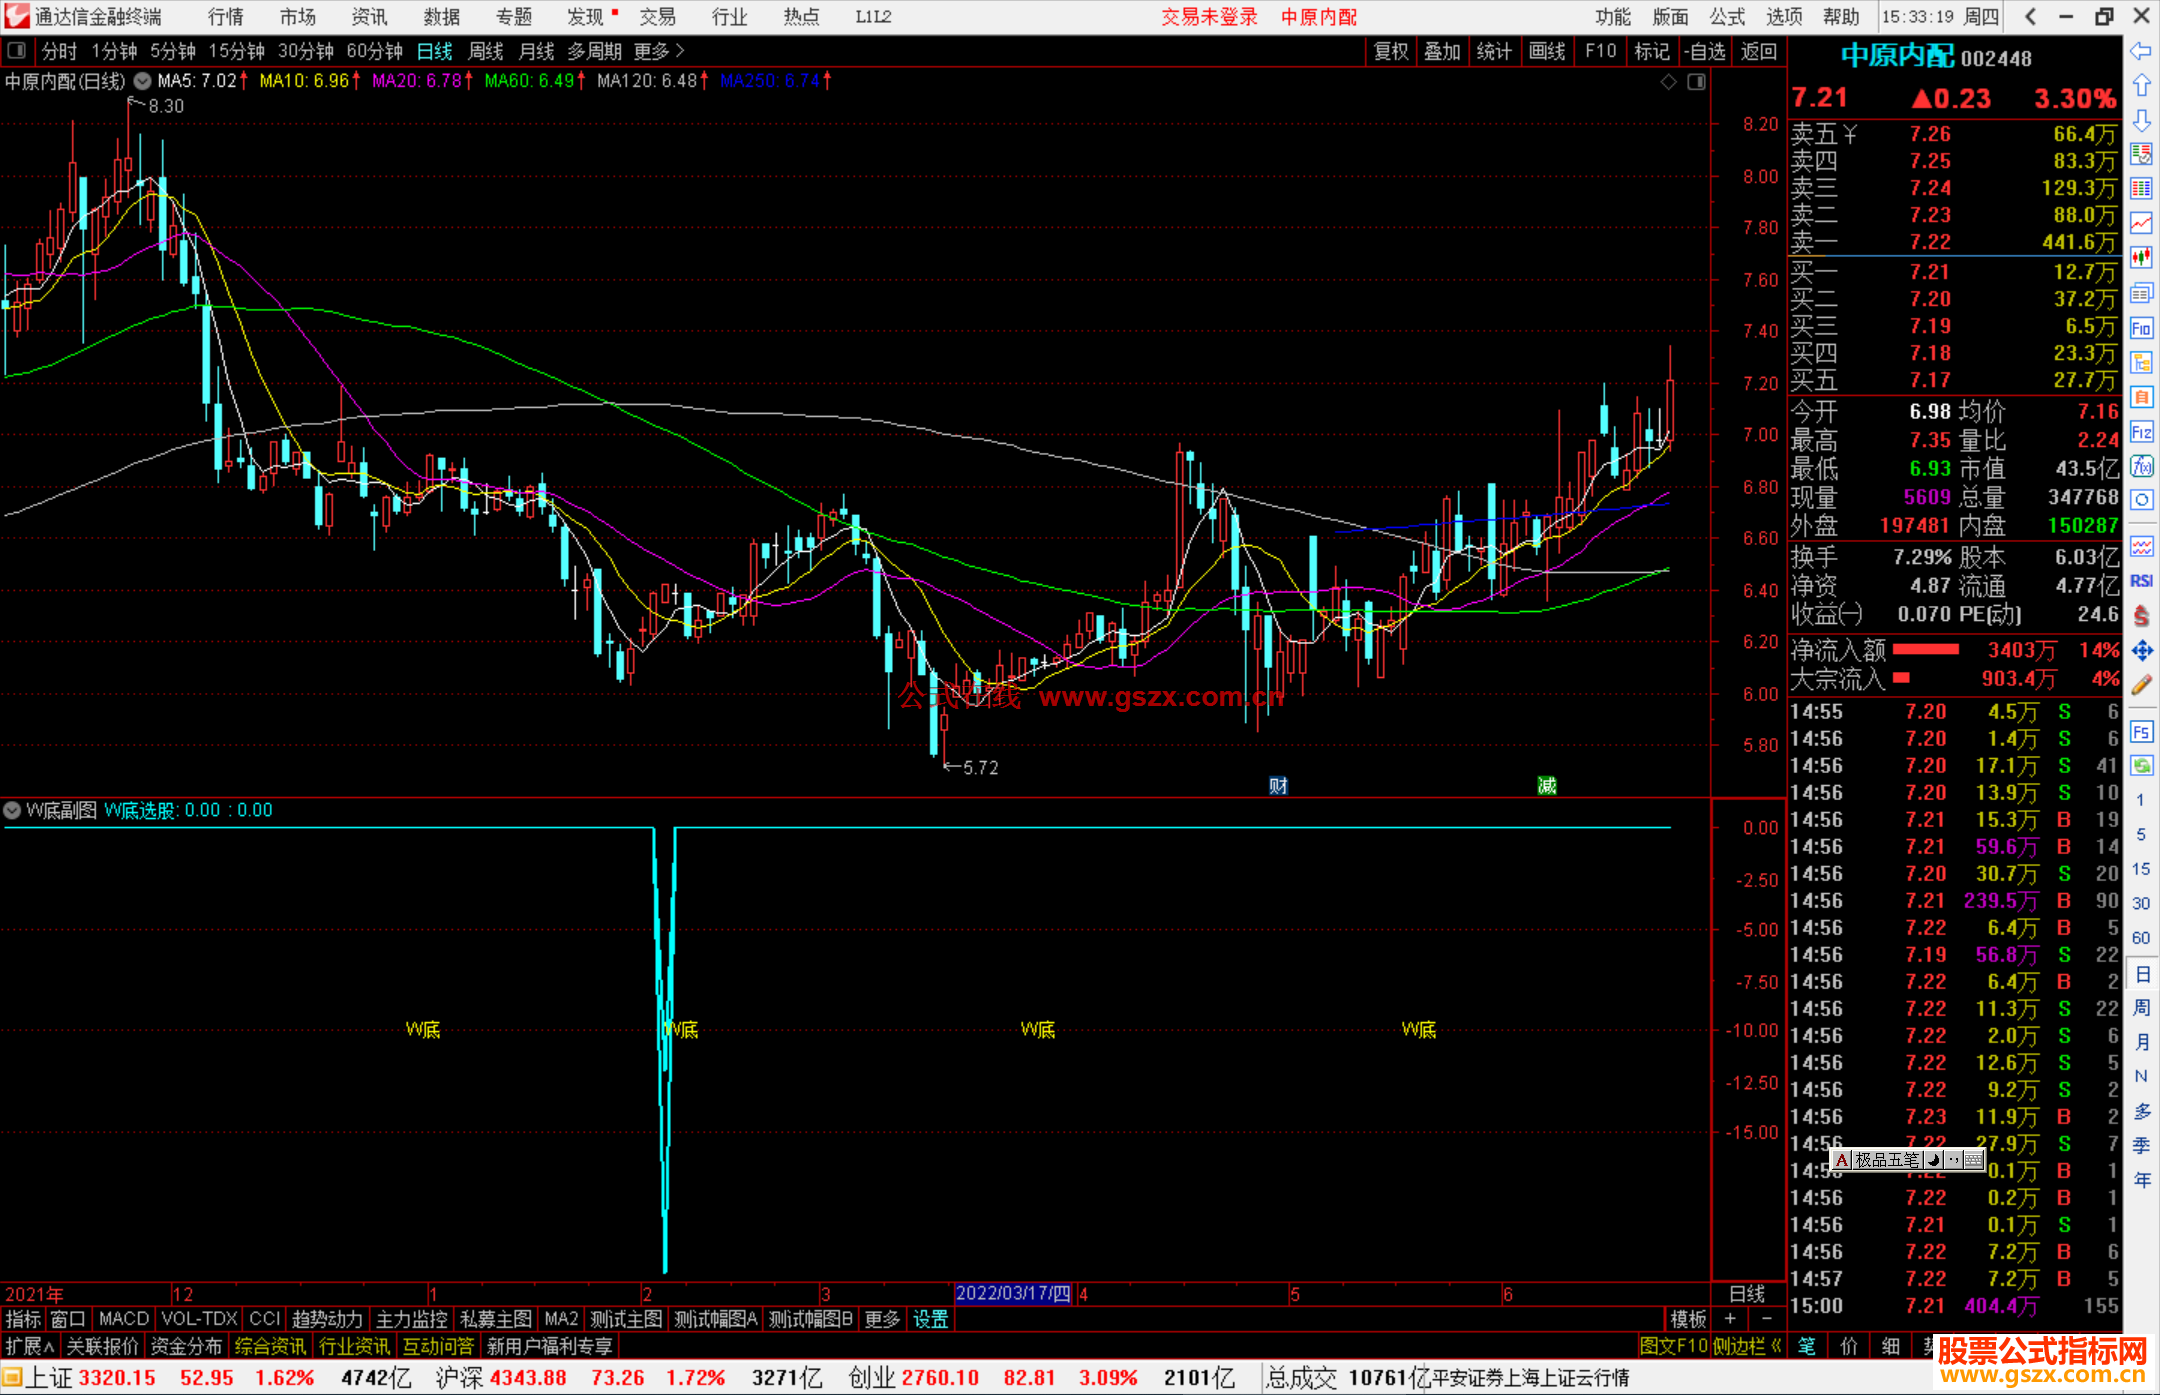The width and height of the screenshot is (2160, 1395).
Task: Click the 减 marker on the chart timeline
Action: point(1547,786)
